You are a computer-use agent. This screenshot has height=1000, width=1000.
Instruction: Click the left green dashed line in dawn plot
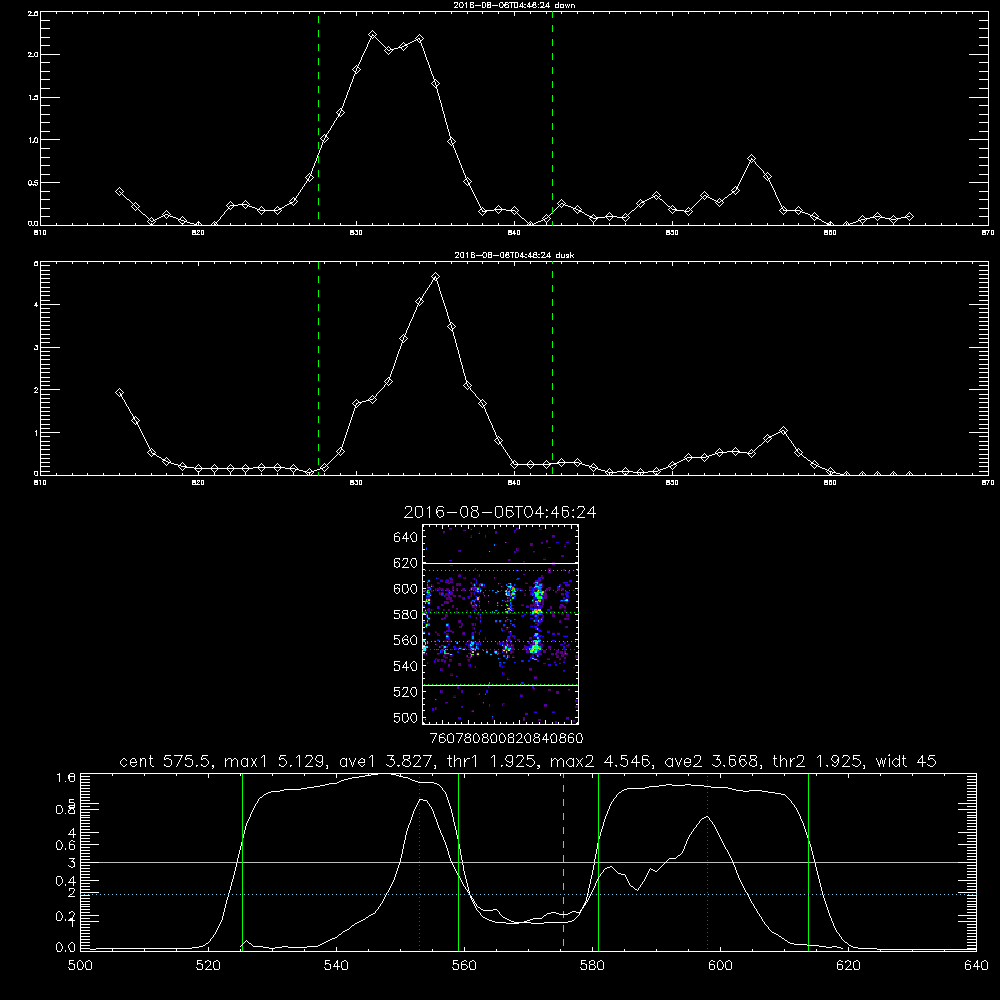(x=318, y=118)
